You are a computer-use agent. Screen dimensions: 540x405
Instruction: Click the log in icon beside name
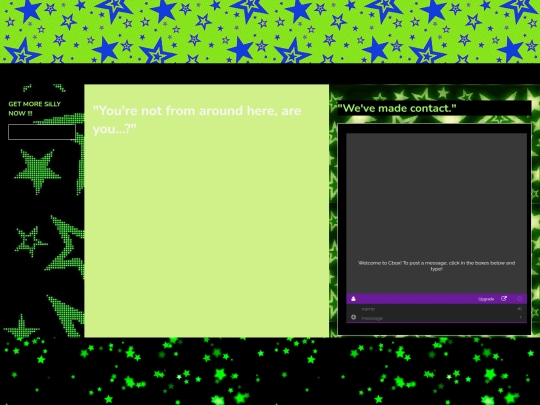[520, 309]
